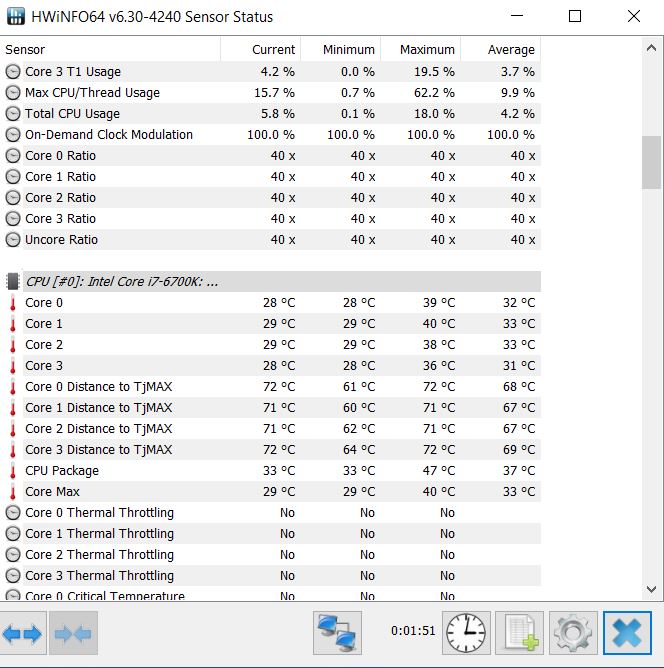Click the expand layout arrows button
The image size is (664, 668).
[23, 633]
